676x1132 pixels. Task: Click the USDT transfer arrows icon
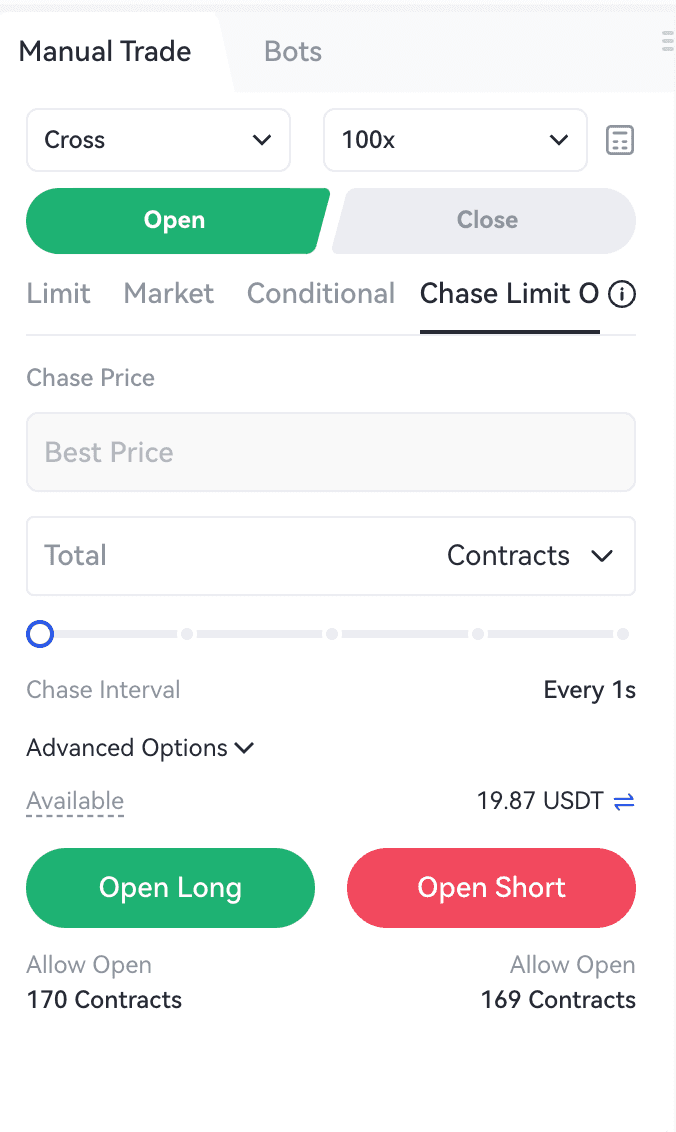(624, 801)
